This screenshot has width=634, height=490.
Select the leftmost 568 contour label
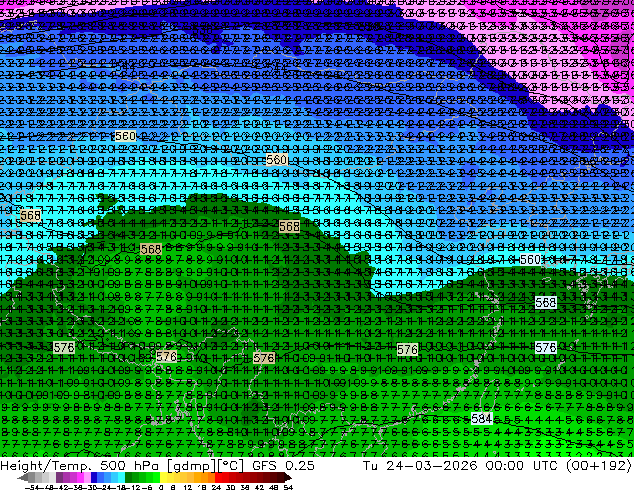pos(30,215)
